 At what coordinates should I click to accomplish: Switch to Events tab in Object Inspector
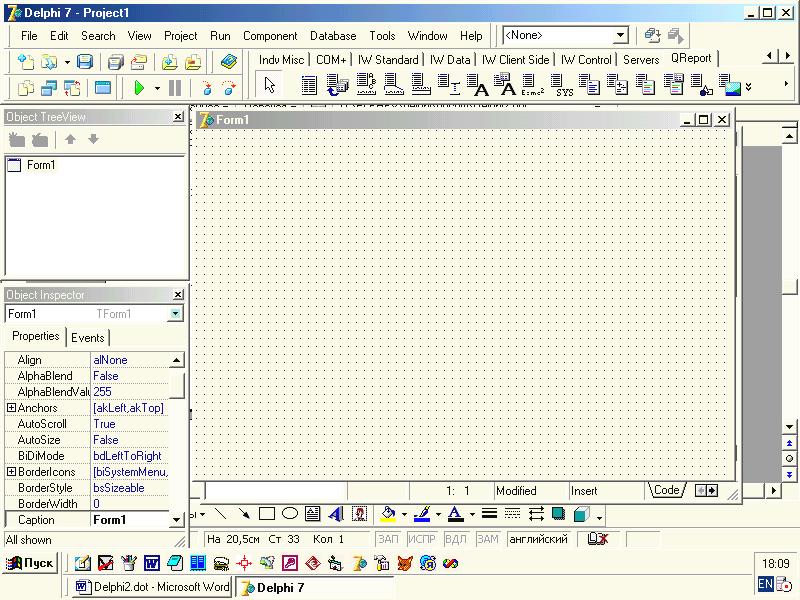88,338
